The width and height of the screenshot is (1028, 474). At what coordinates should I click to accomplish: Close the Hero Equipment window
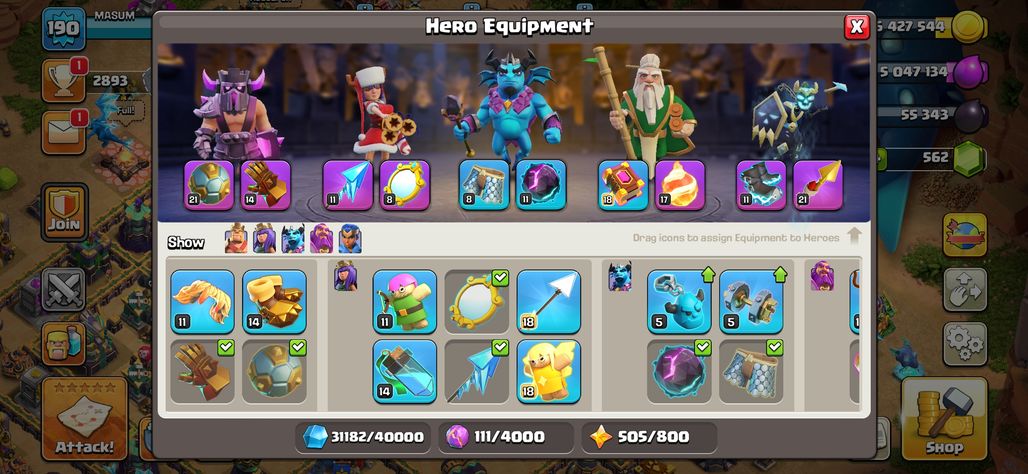tap(856, 26)
